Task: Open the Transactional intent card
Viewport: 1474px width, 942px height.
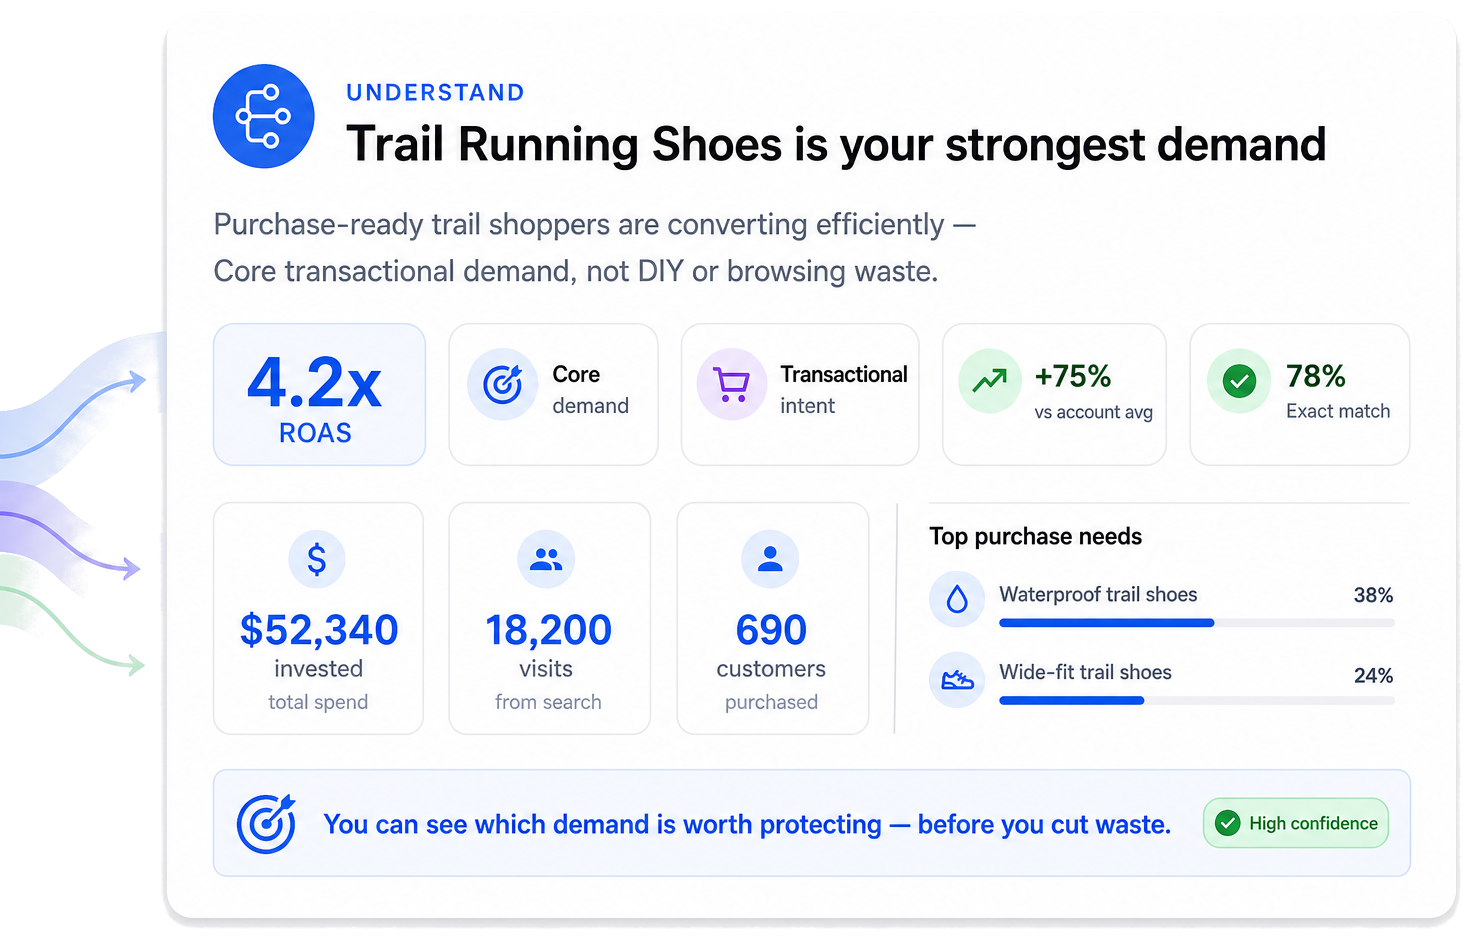Action: click(800, 394)
